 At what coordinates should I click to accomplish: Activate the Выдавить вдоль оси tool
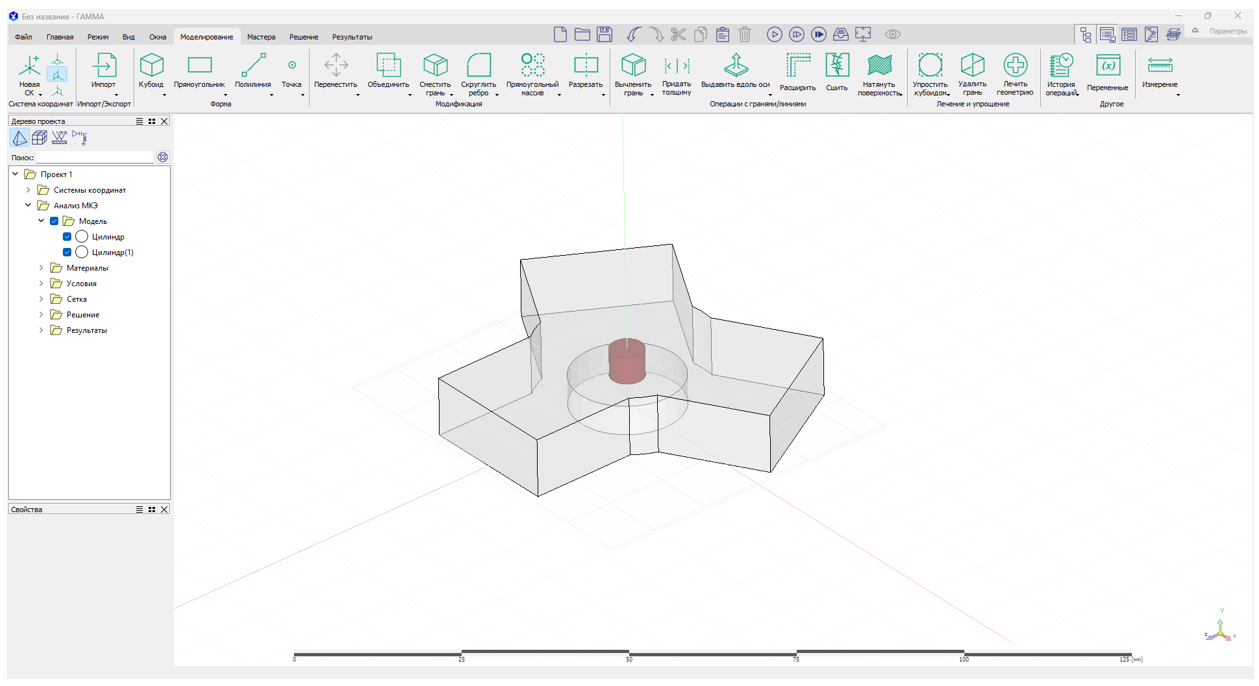pos(735,68)
